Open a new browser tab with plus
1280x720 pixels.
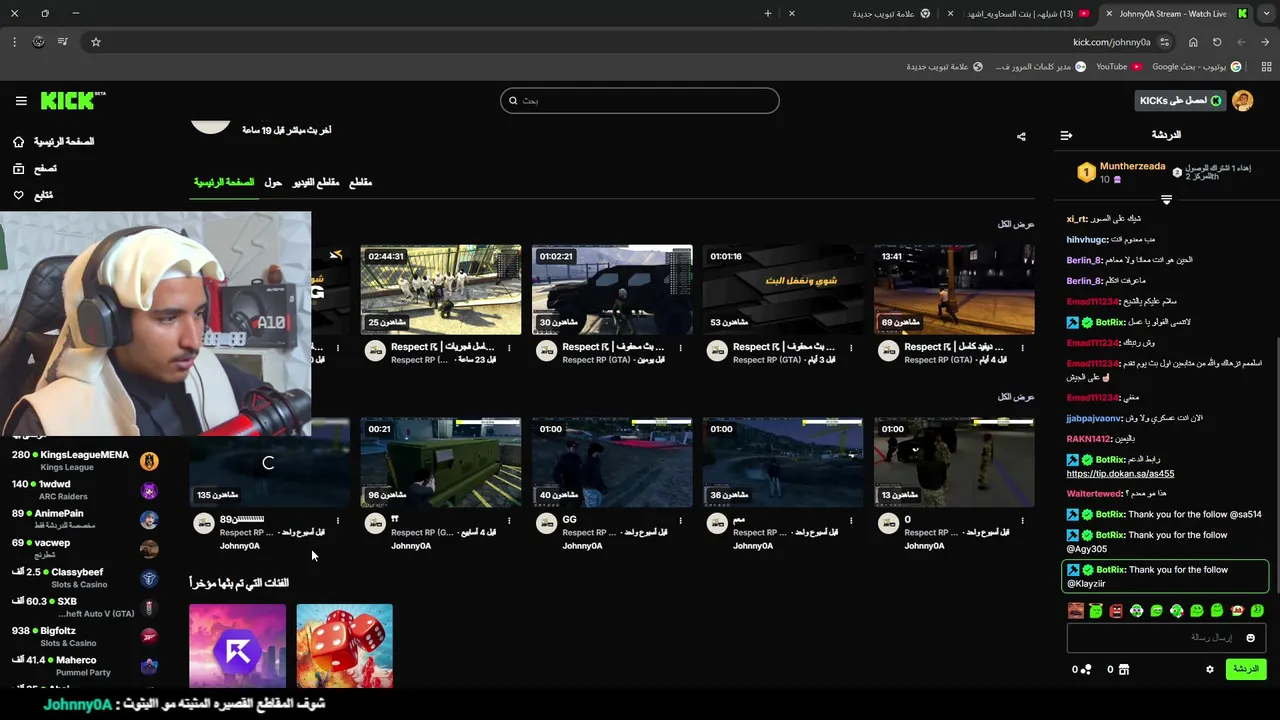click(768, 14)
